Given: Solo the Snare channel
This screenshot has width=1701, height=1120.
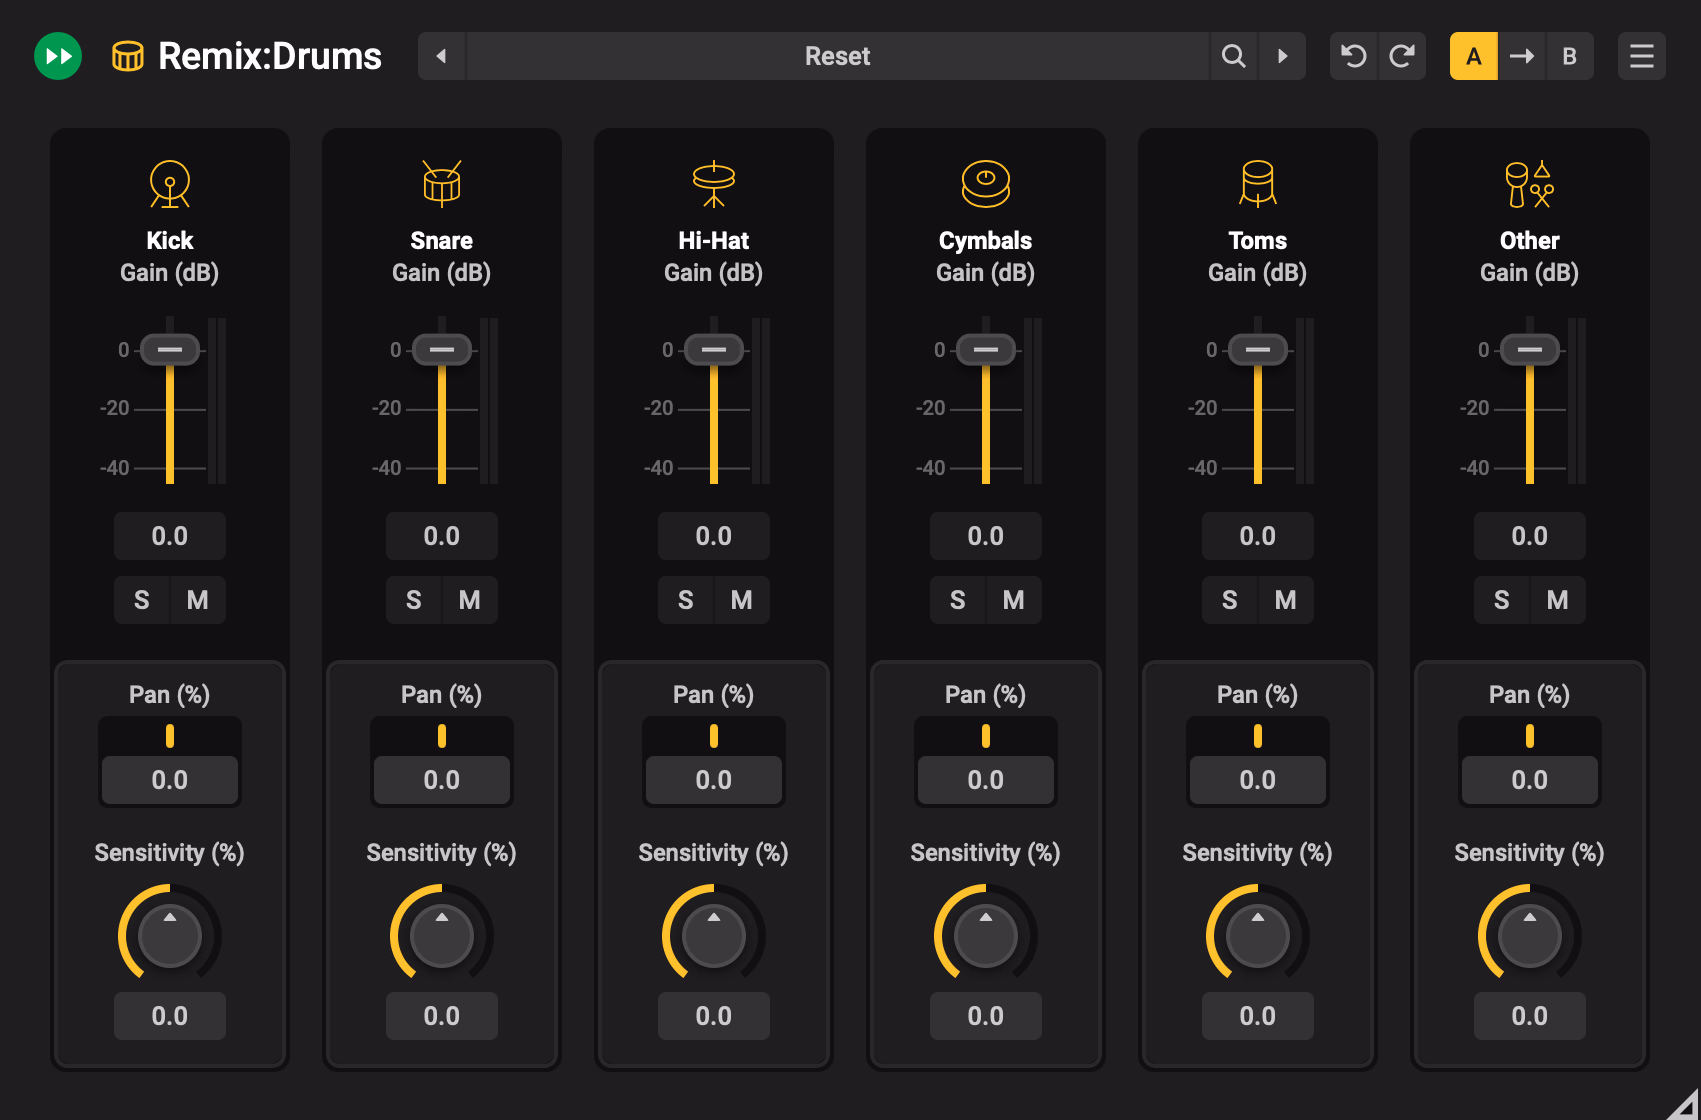Looking at the screenshot, I should pyautogui.click(x=414, y=600).
